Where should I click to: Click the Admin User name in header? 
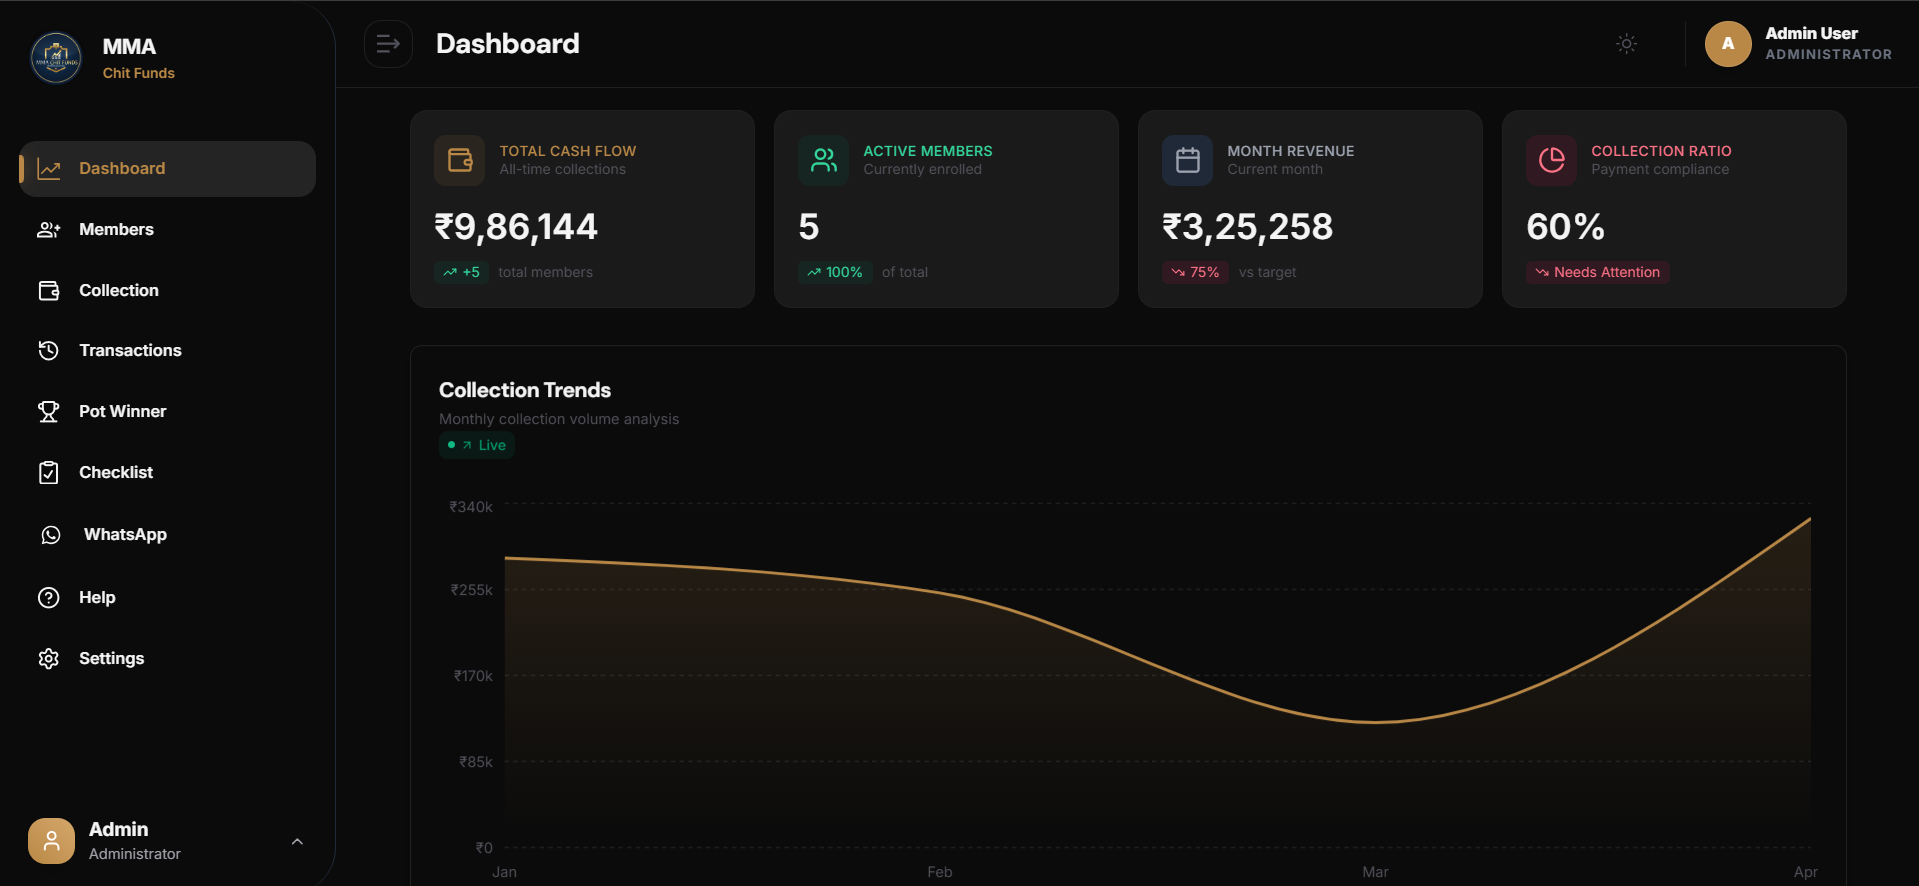pos(1812,34)
